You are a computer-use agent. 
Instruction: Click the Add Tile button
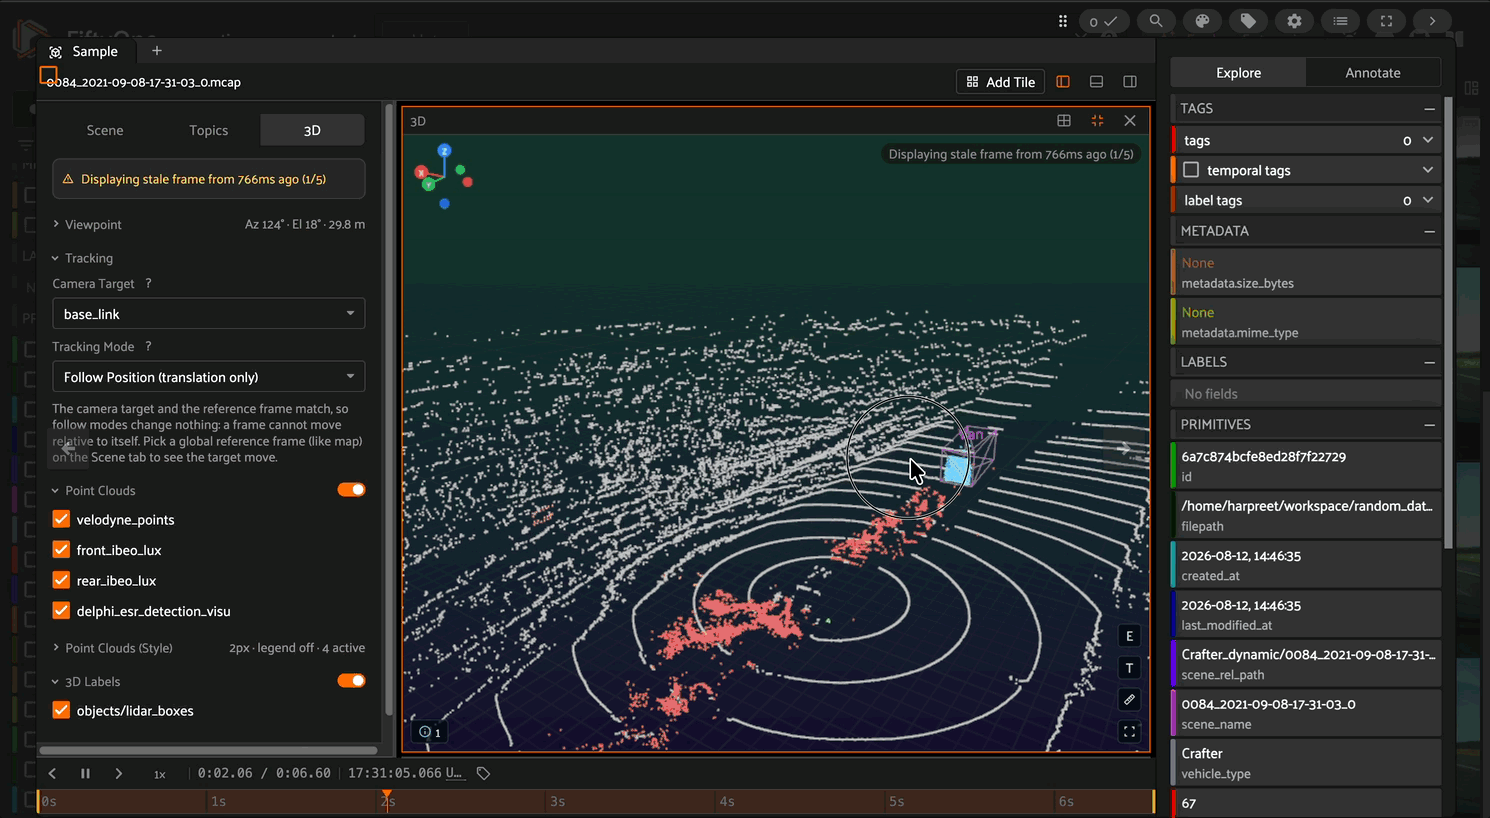1000,82
